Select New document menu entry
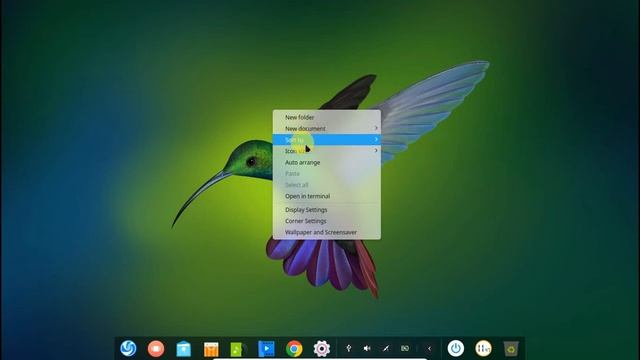The width and height of the screenshot is (640, 360). click(327, 128)
